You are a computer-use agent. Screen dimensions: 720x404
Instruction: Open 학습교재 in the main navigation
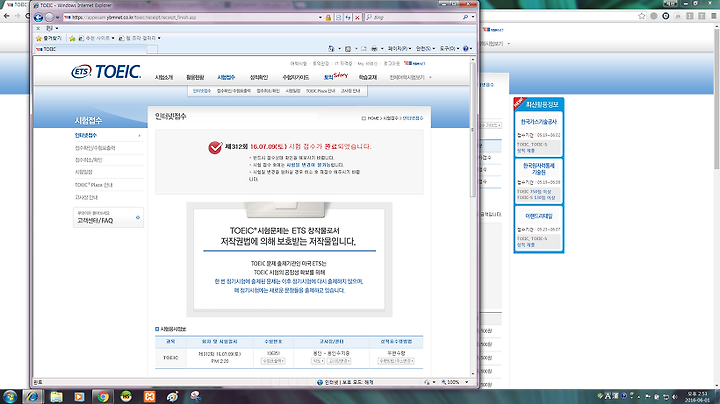pyautogui.click(x=368, y=78)
